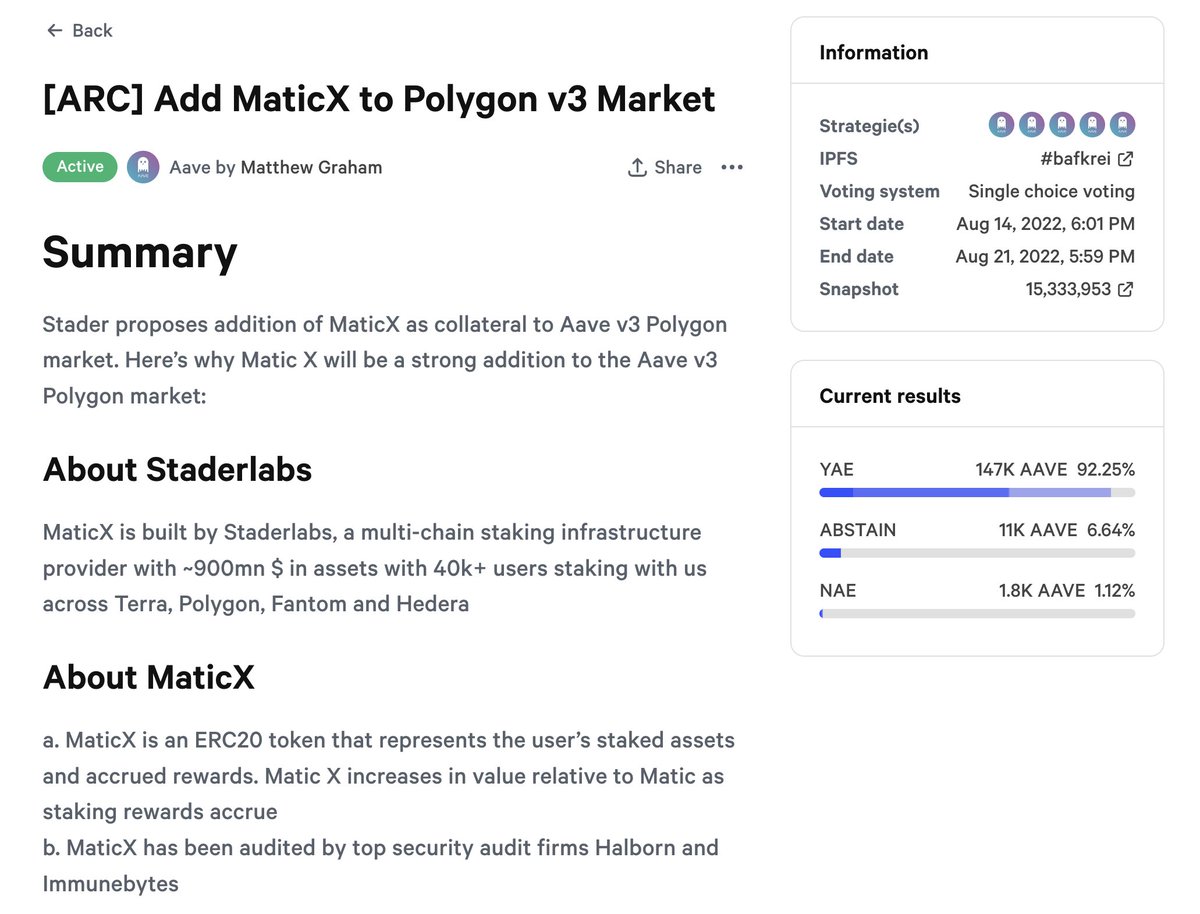
Task: Click the Current results panel title
Action: pos(890,396)
